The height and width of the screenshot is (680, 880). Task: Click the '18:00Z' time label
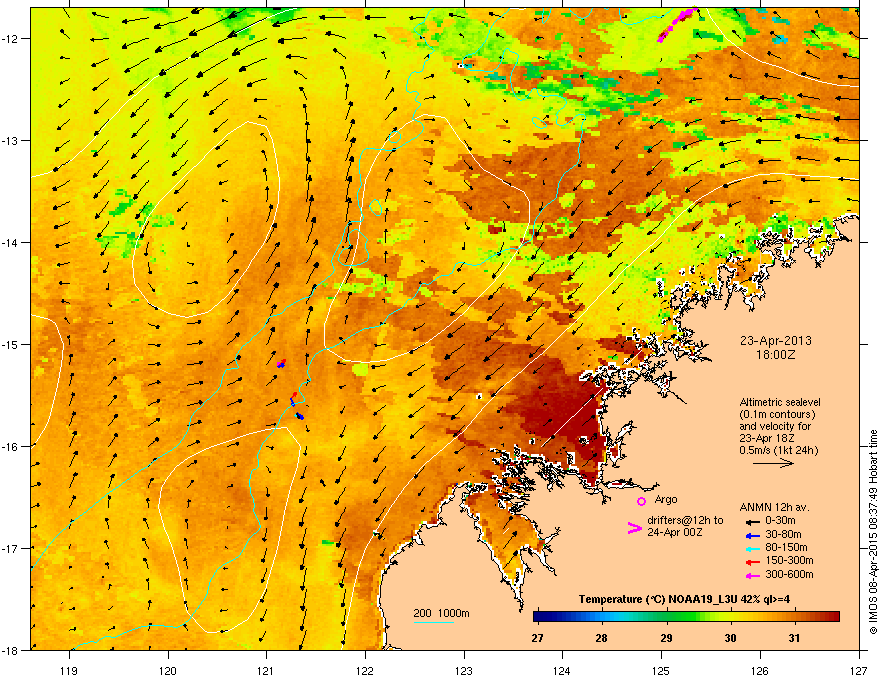(776, 355)
